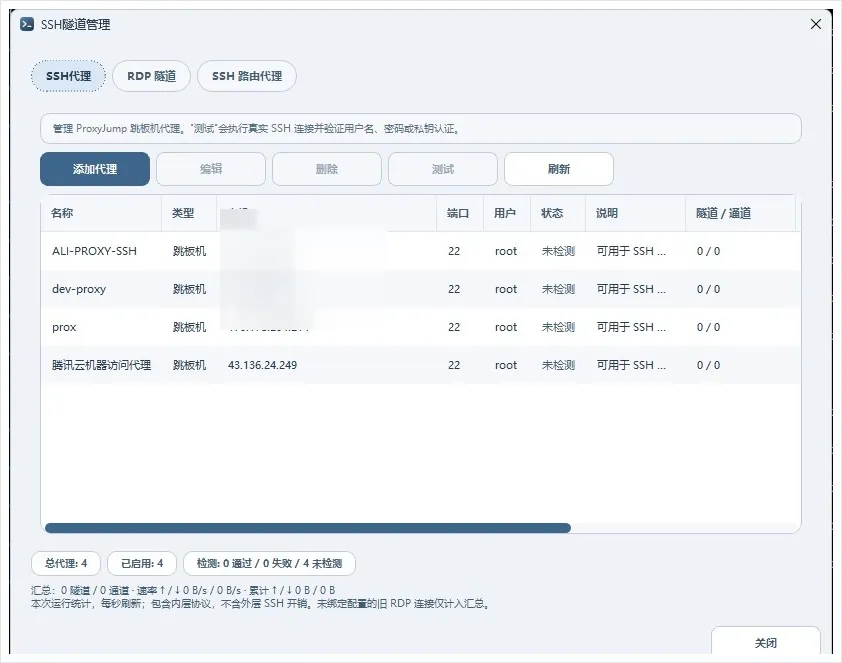The width and height of the screenshot is (842, 663).
Task: Sort by the 名称 column header
Action: (101, 213)
